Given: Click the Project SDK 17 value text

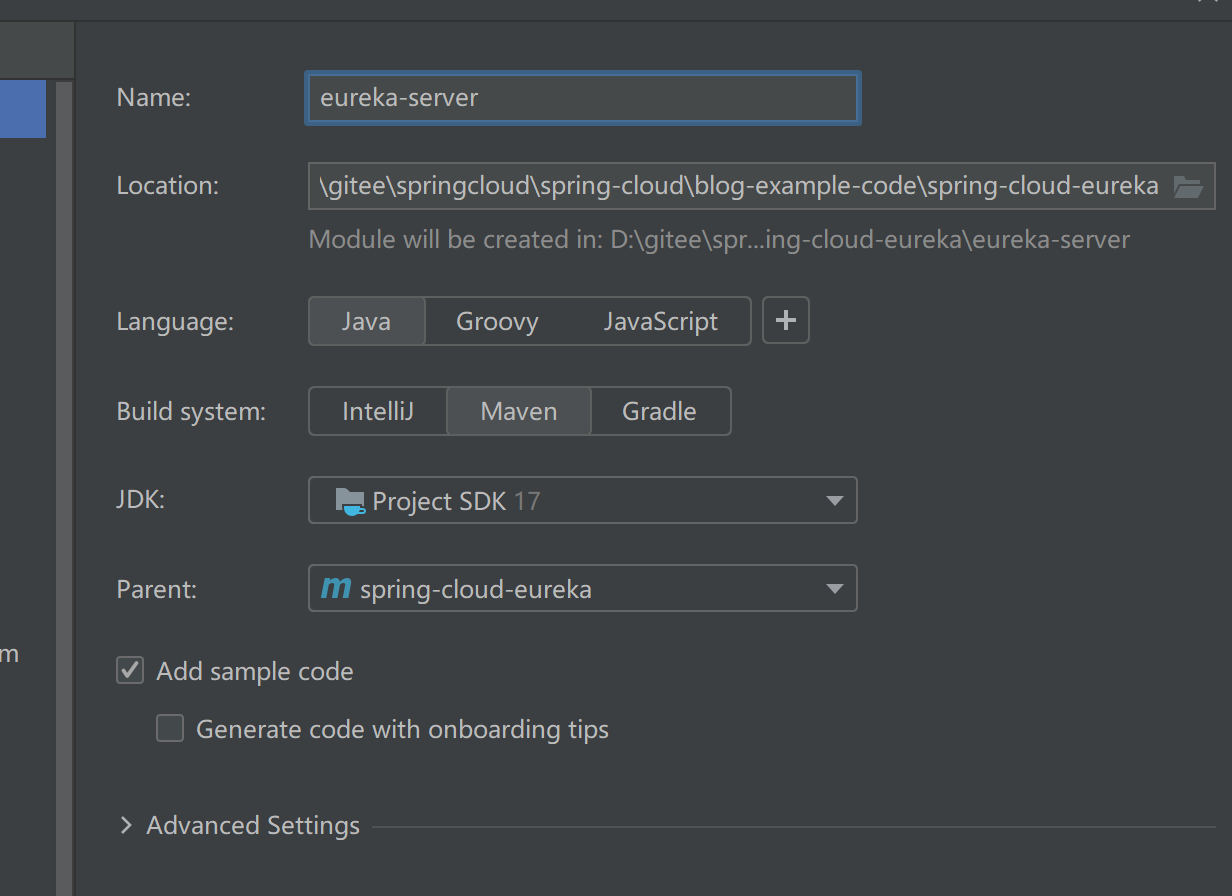Looking at the screenshot, I should click(456, 501).
